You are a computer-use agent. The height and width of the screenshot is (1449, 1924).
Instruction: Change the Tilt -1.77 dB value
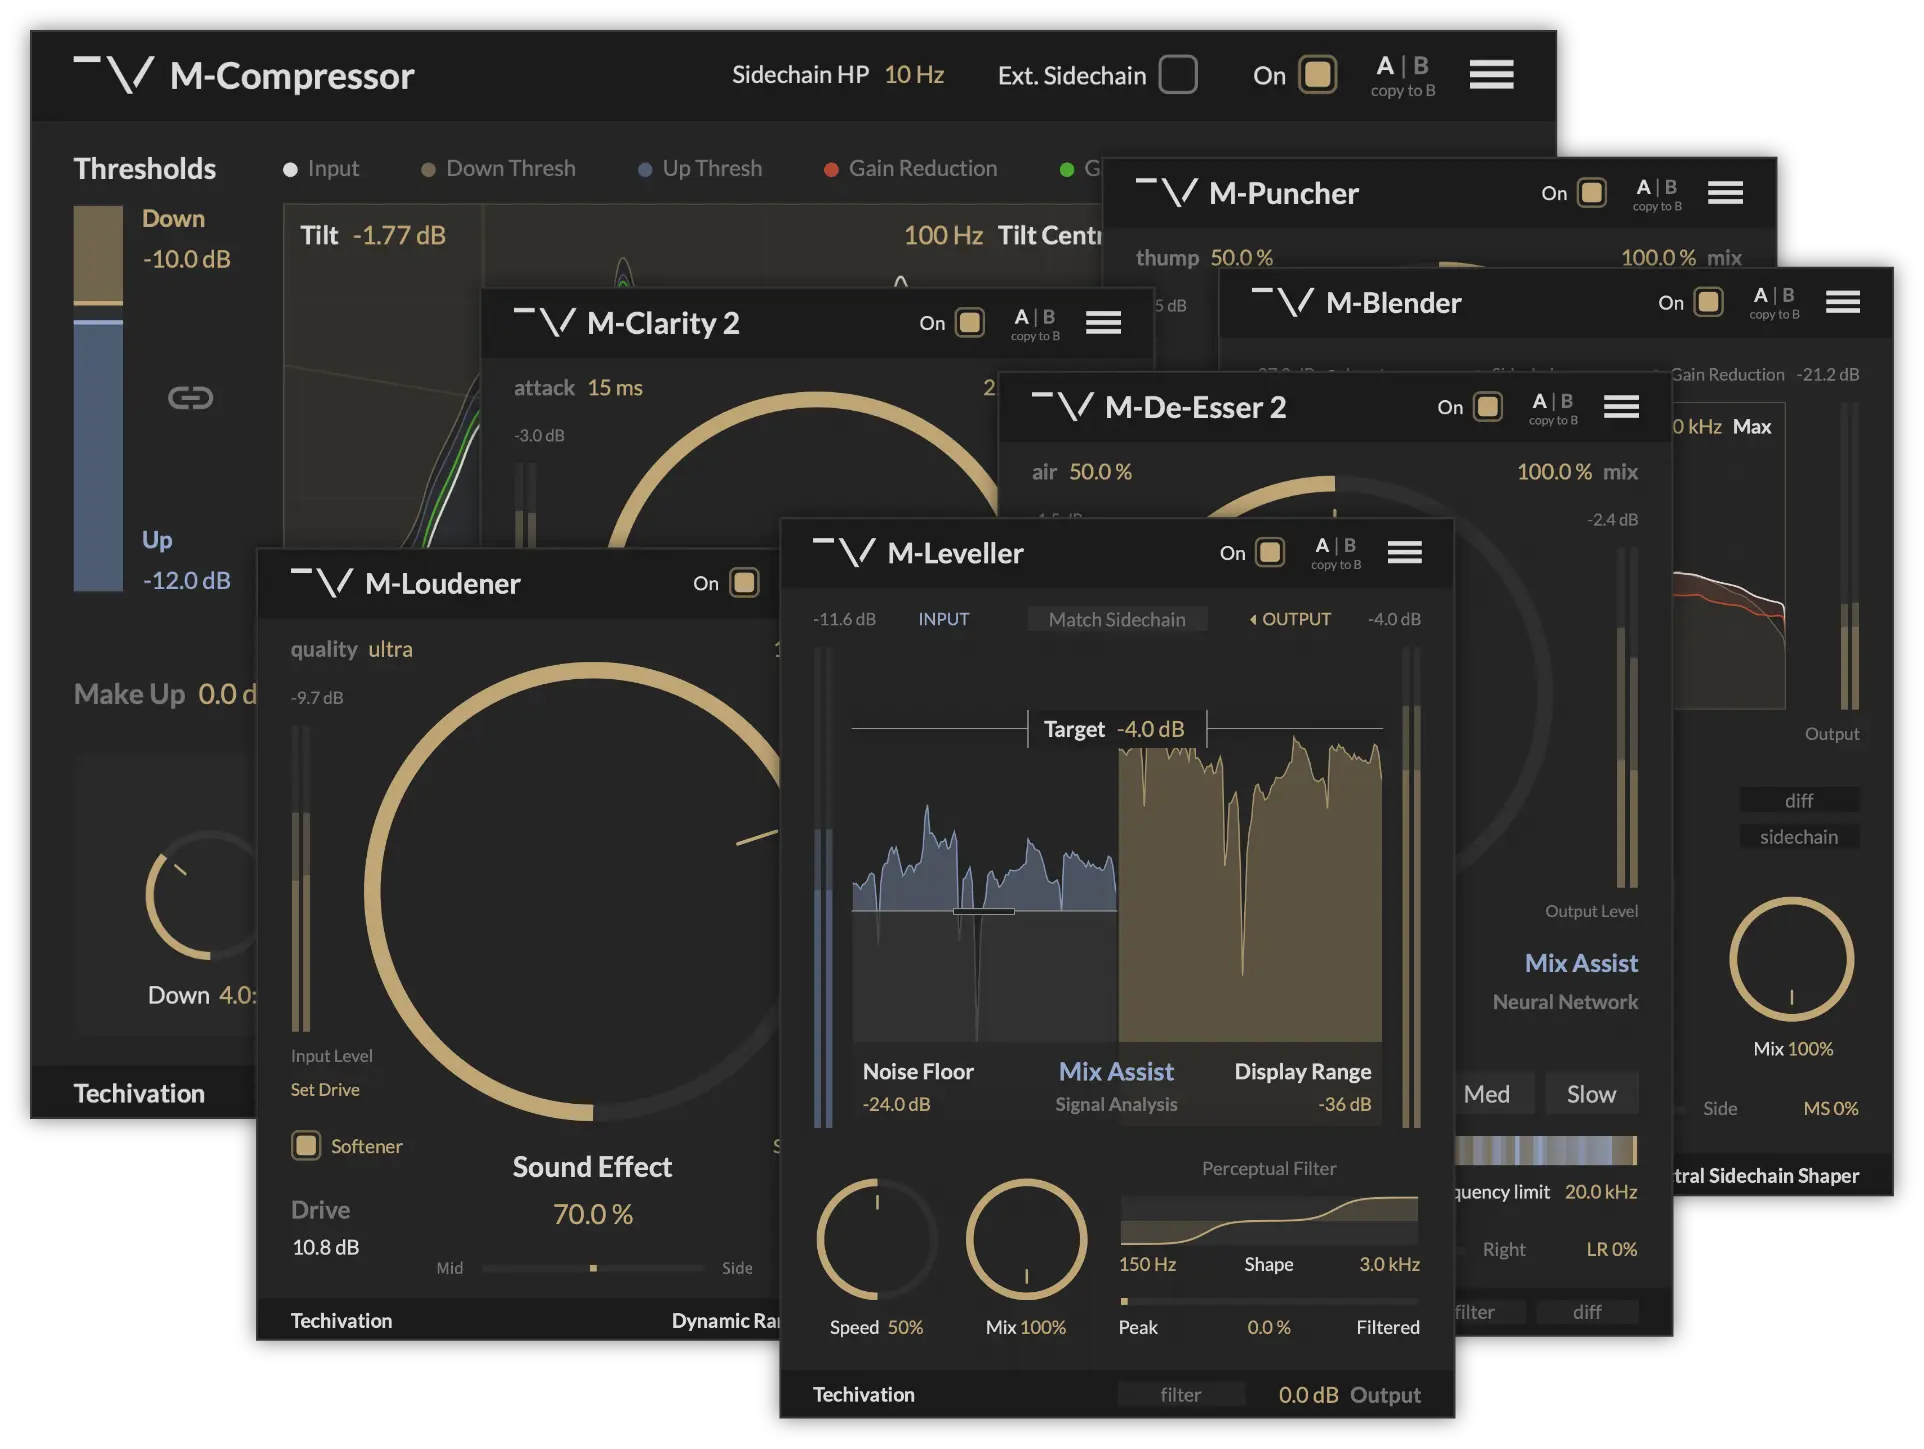click(x=399, y=235)
